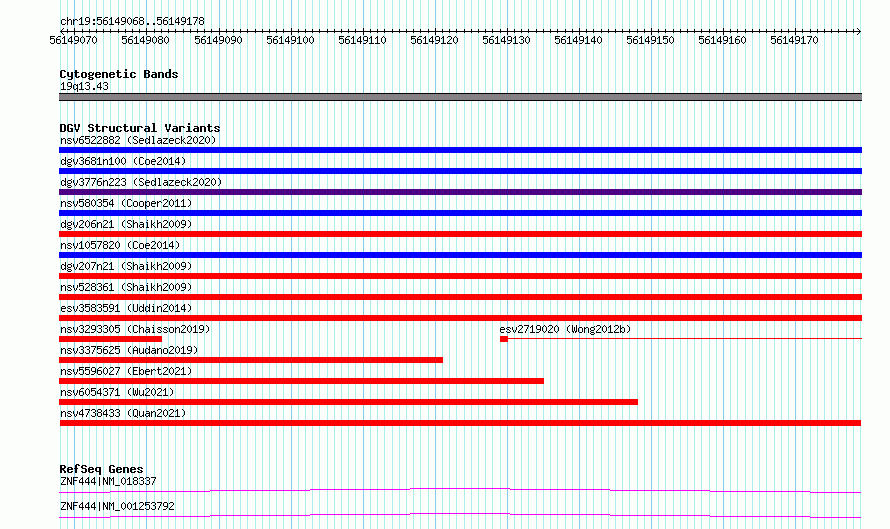
Task: Click the gray 19q13.43 cytogenetic band bar
Action: [460, 97]
